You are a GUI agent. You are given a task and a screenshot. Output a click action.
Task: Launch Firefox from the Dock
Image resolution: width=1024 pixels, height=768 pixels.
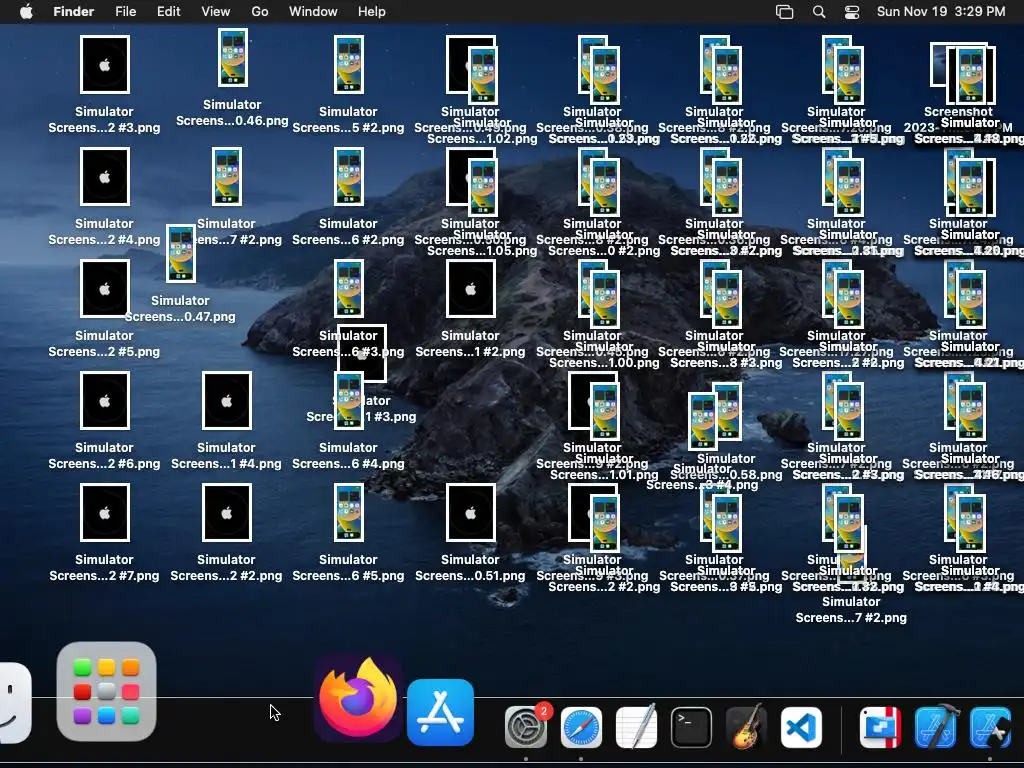(357, 697)
